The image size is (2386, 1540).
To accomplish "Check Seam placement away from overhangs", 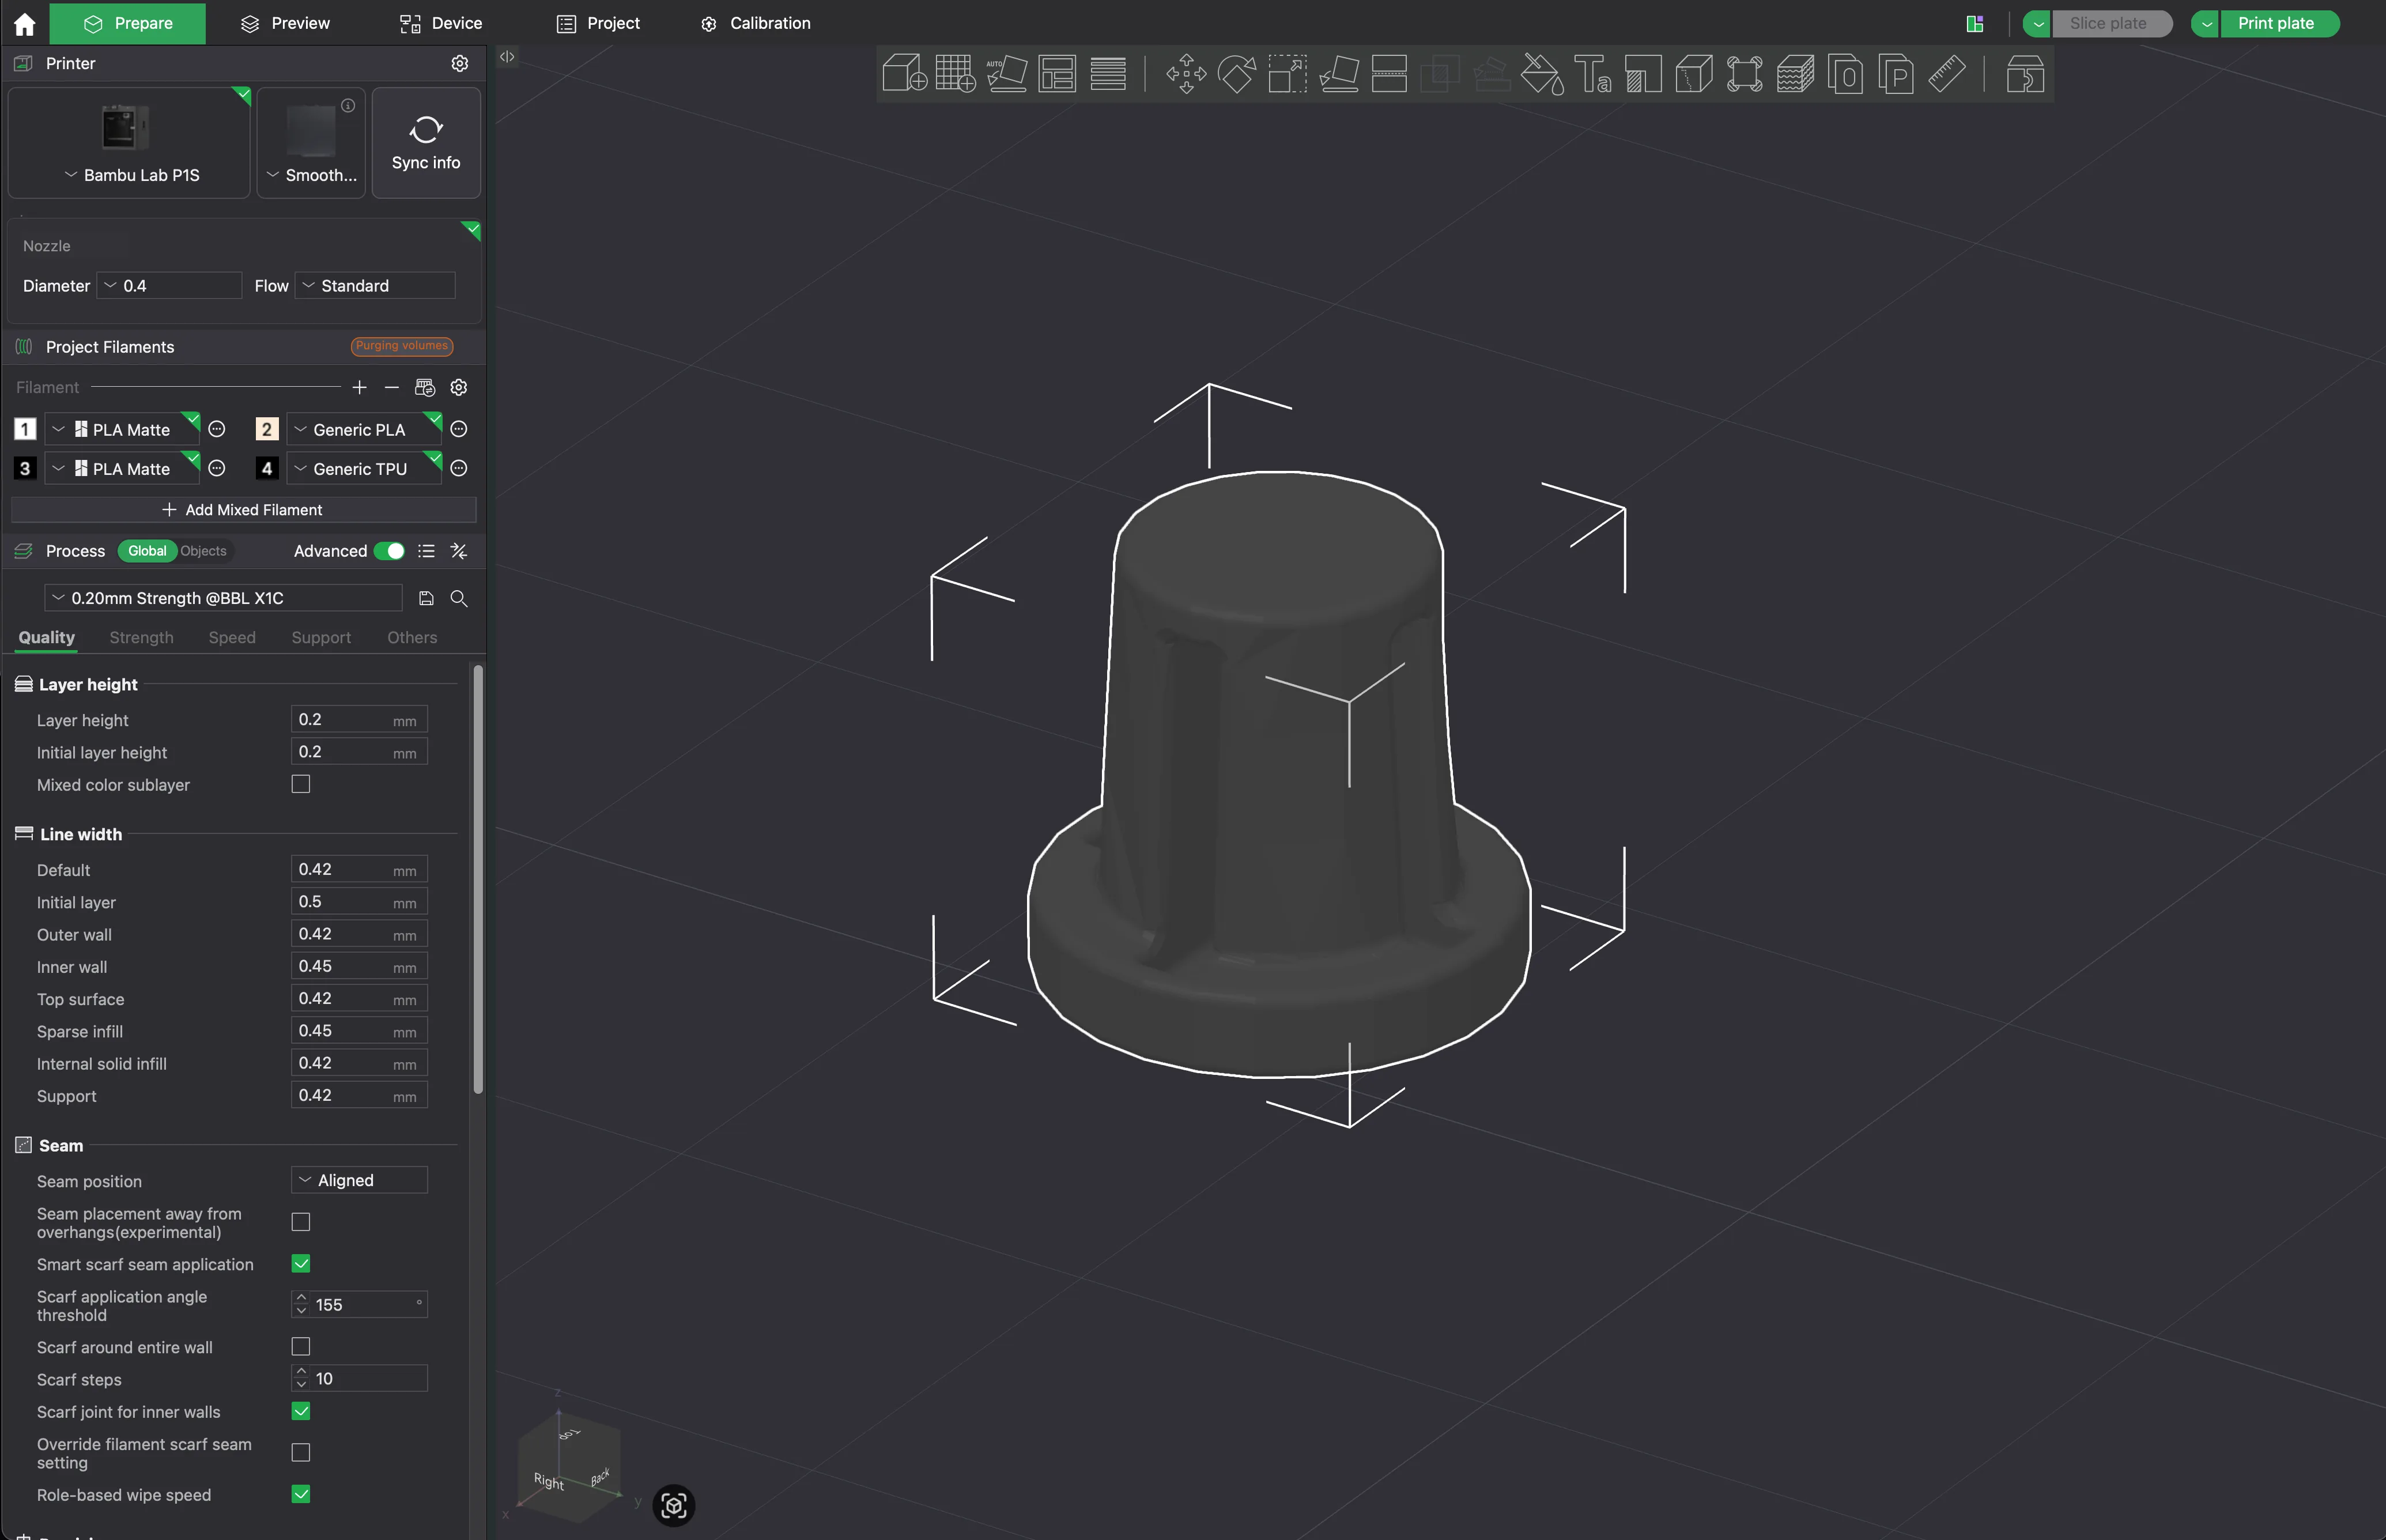I will click(301, 1222).
